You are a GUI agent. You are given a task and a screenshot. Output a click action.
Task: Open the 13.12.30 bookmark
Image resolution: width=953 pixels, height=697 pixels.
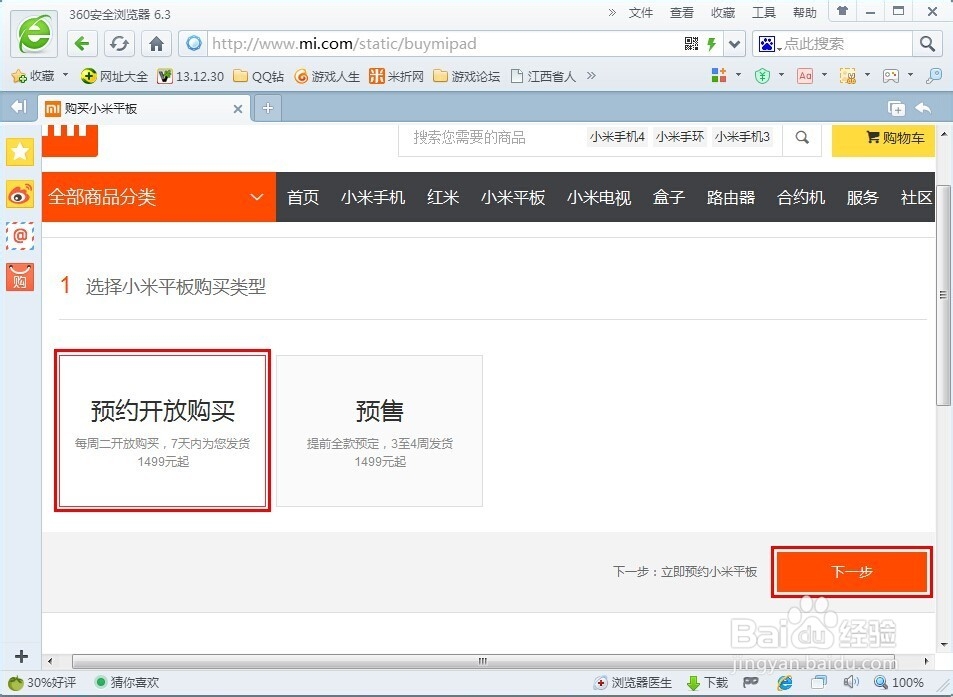190,76
